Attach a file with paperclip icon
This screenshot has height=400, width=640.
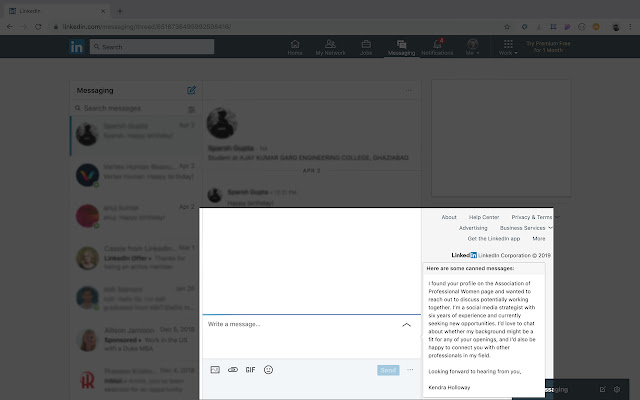tap(233, 370)
